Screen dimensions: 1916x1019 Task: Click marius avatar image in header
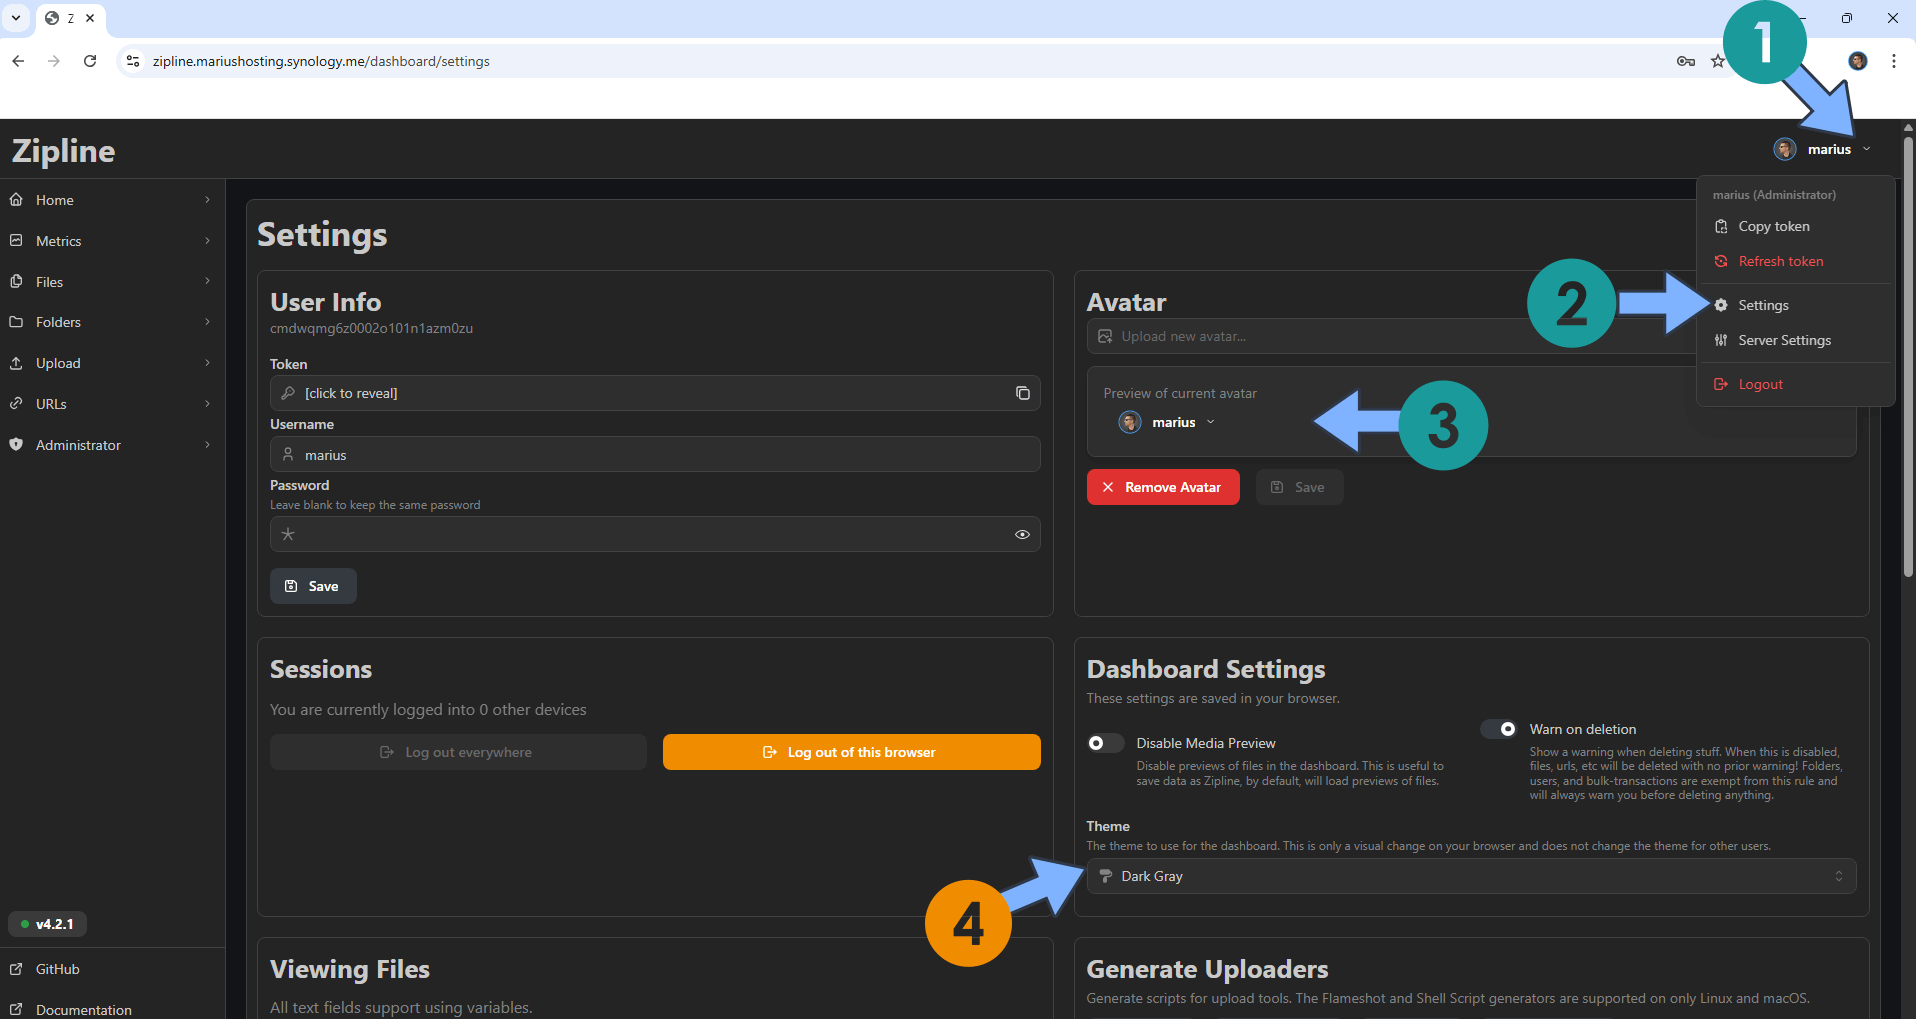1785,149
